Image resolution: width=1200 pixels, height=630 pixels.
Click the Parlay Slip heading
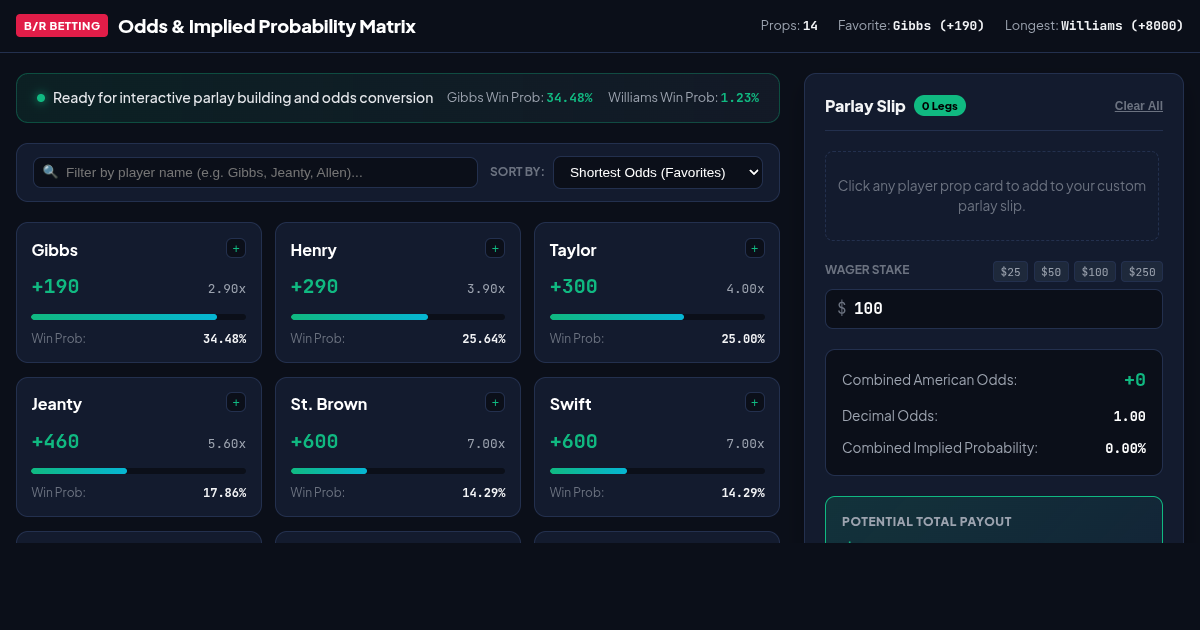pyautogui.click(x=865, y=106)
